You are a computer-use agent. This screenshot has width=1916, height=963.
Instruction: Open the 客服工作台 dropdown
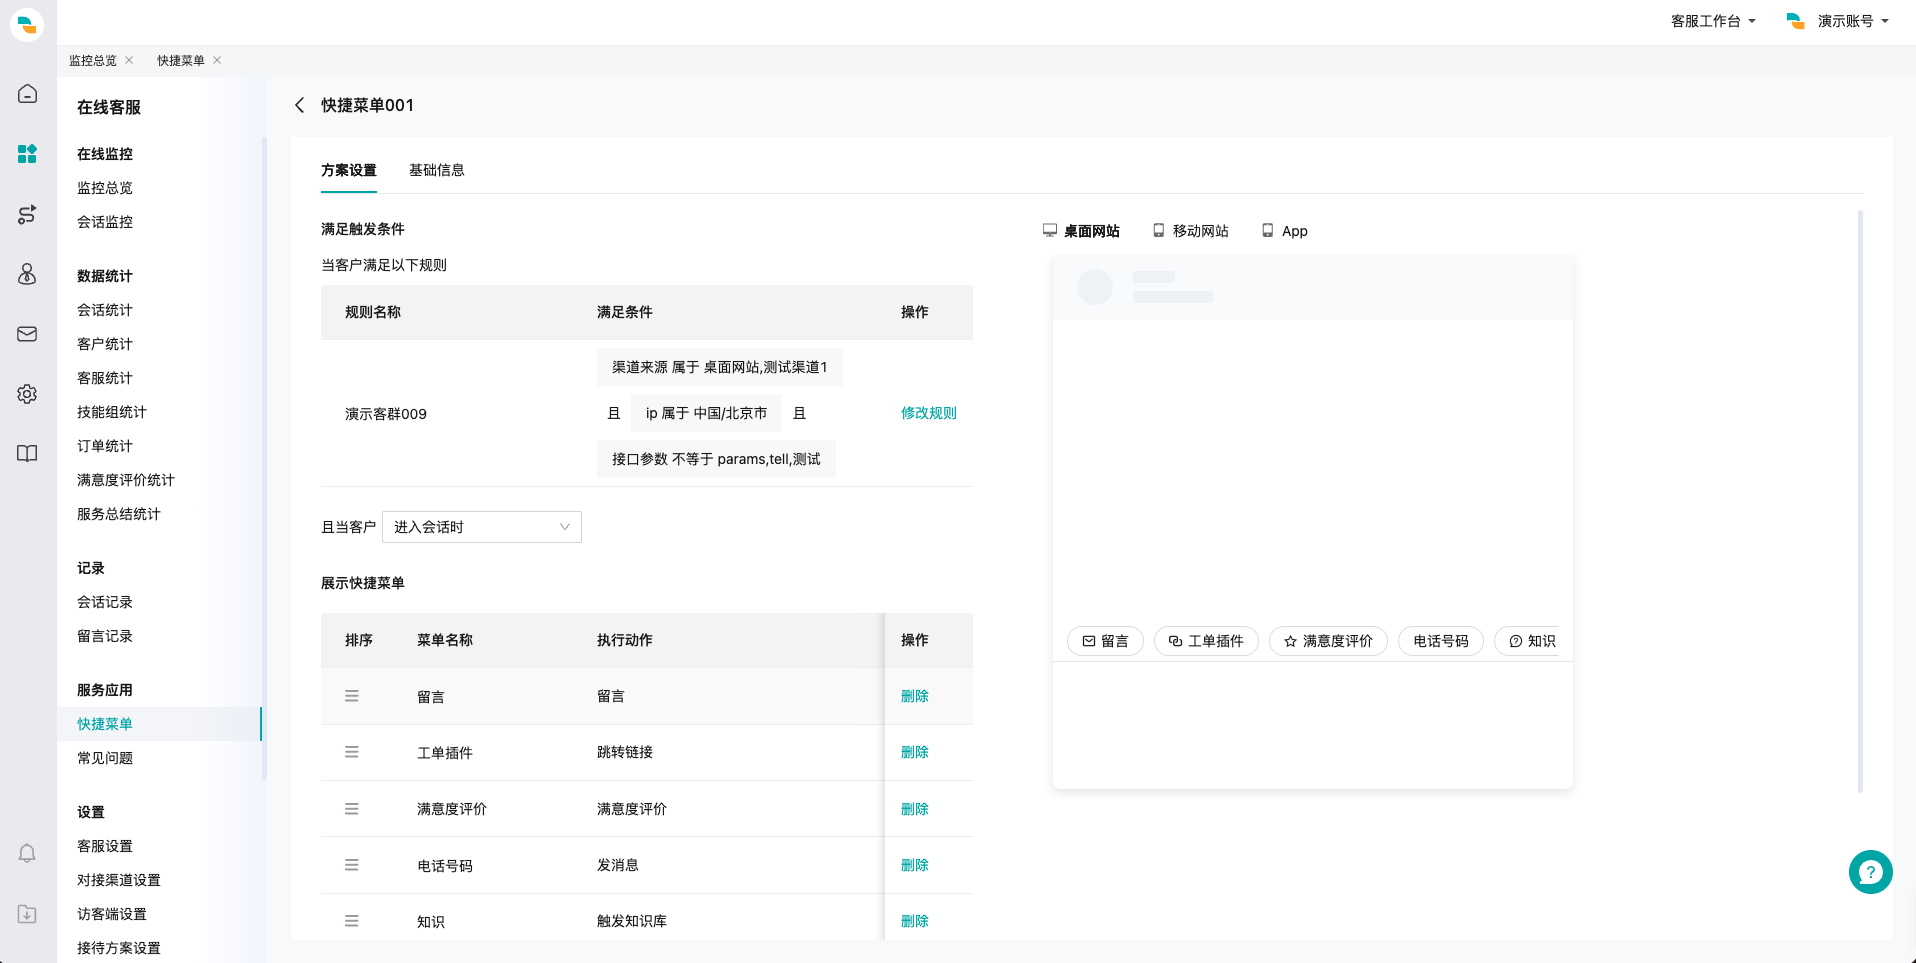click(x=1713, y=21)
